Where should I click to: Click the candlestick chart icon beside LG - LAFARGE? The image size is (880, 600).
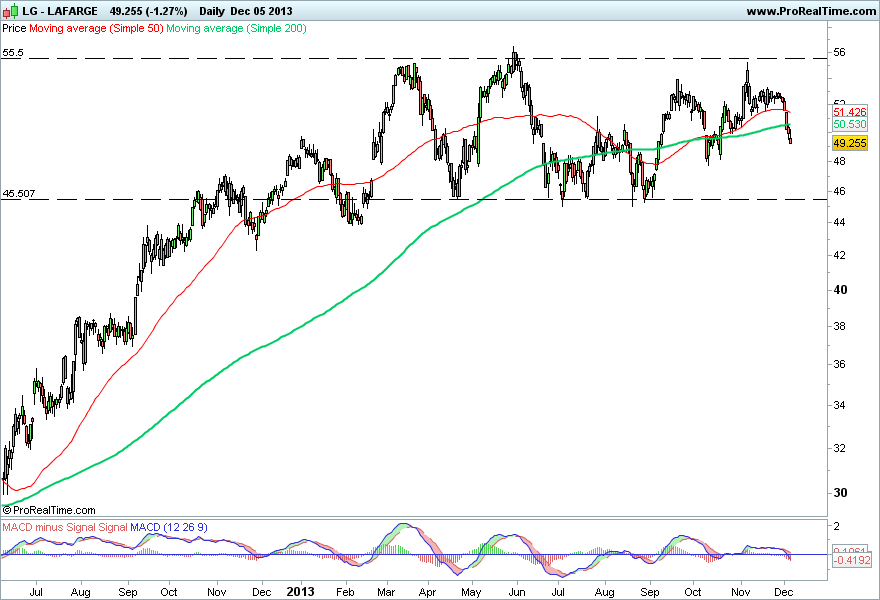tap(10, 11)
